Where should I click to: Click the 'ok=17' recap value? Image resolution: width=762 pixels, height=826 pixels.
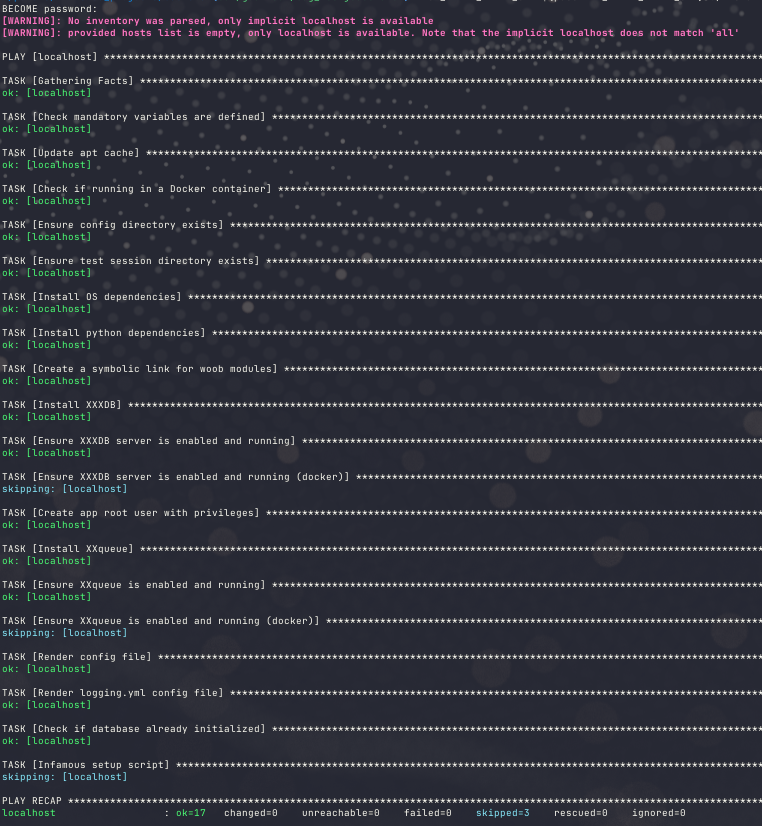point(191,813)
